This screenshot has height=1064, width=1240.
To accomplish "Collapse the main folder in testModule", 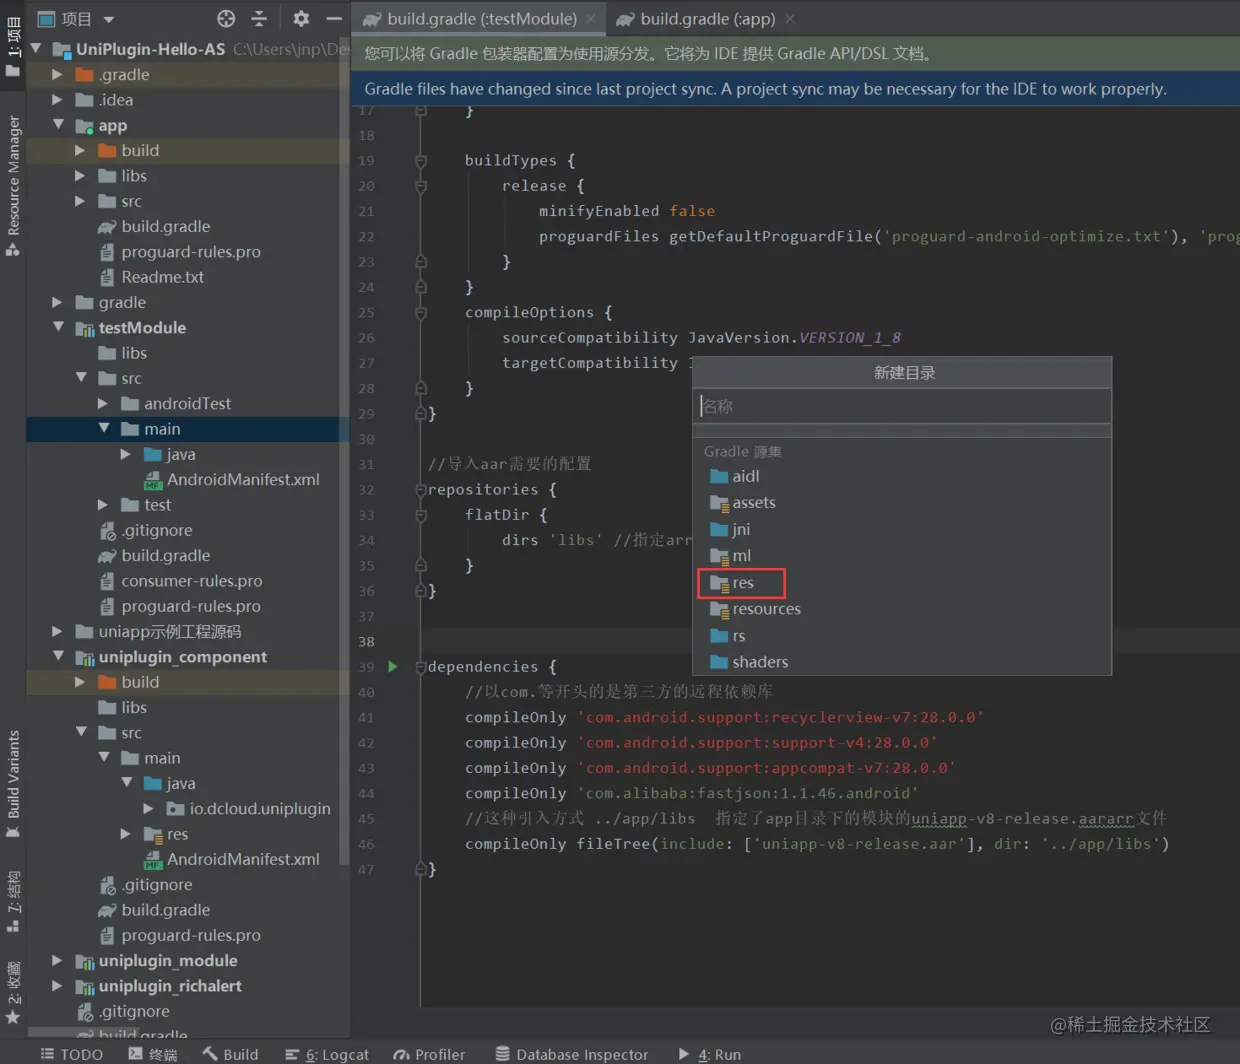I will coord(103,428).
